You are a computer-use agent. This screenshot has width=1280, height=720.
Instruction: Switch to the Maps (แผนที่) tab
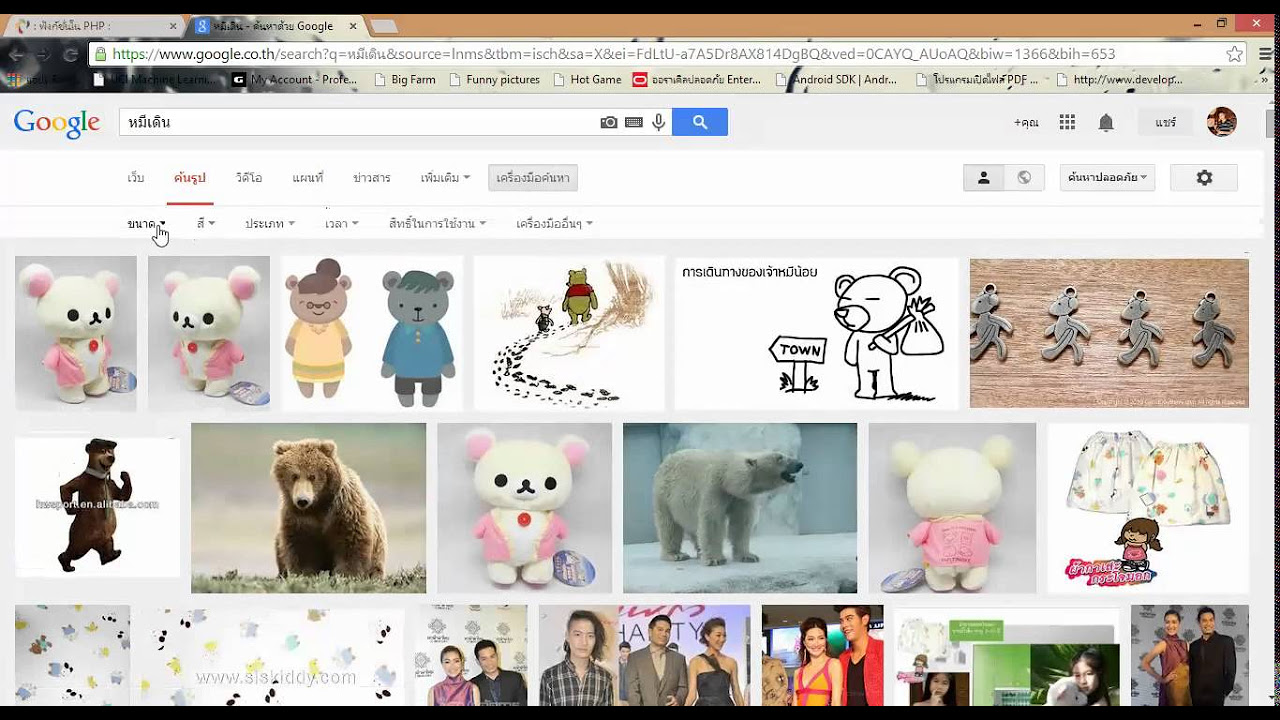coord(308,178)
